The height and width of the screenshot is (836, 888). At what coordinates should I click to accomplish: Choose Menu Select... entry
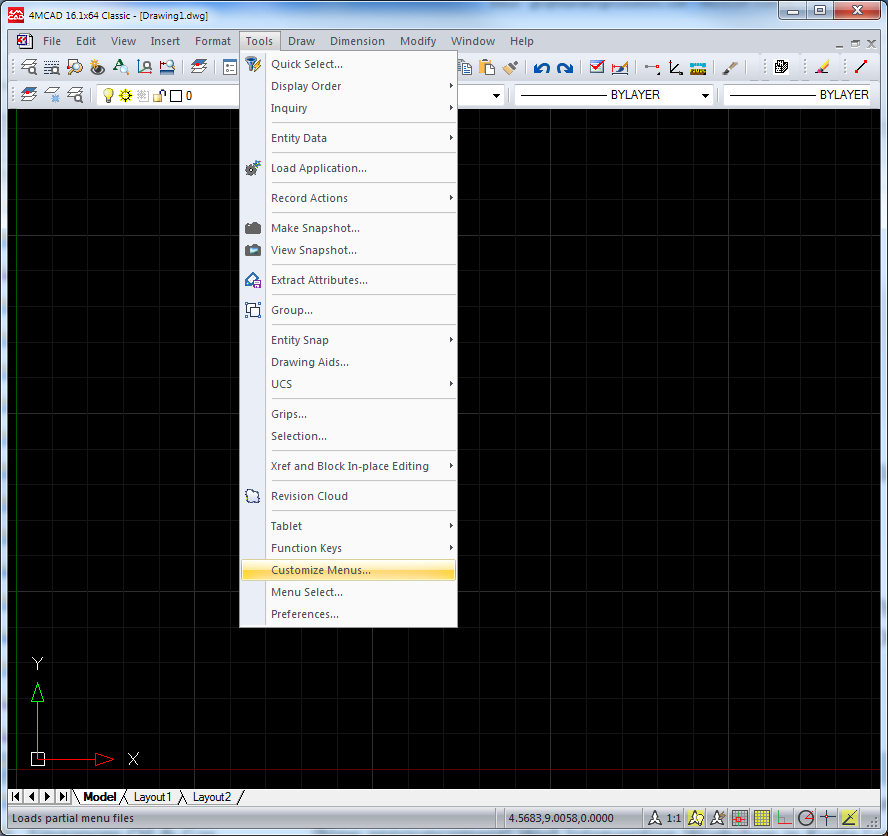pos(348,592)
